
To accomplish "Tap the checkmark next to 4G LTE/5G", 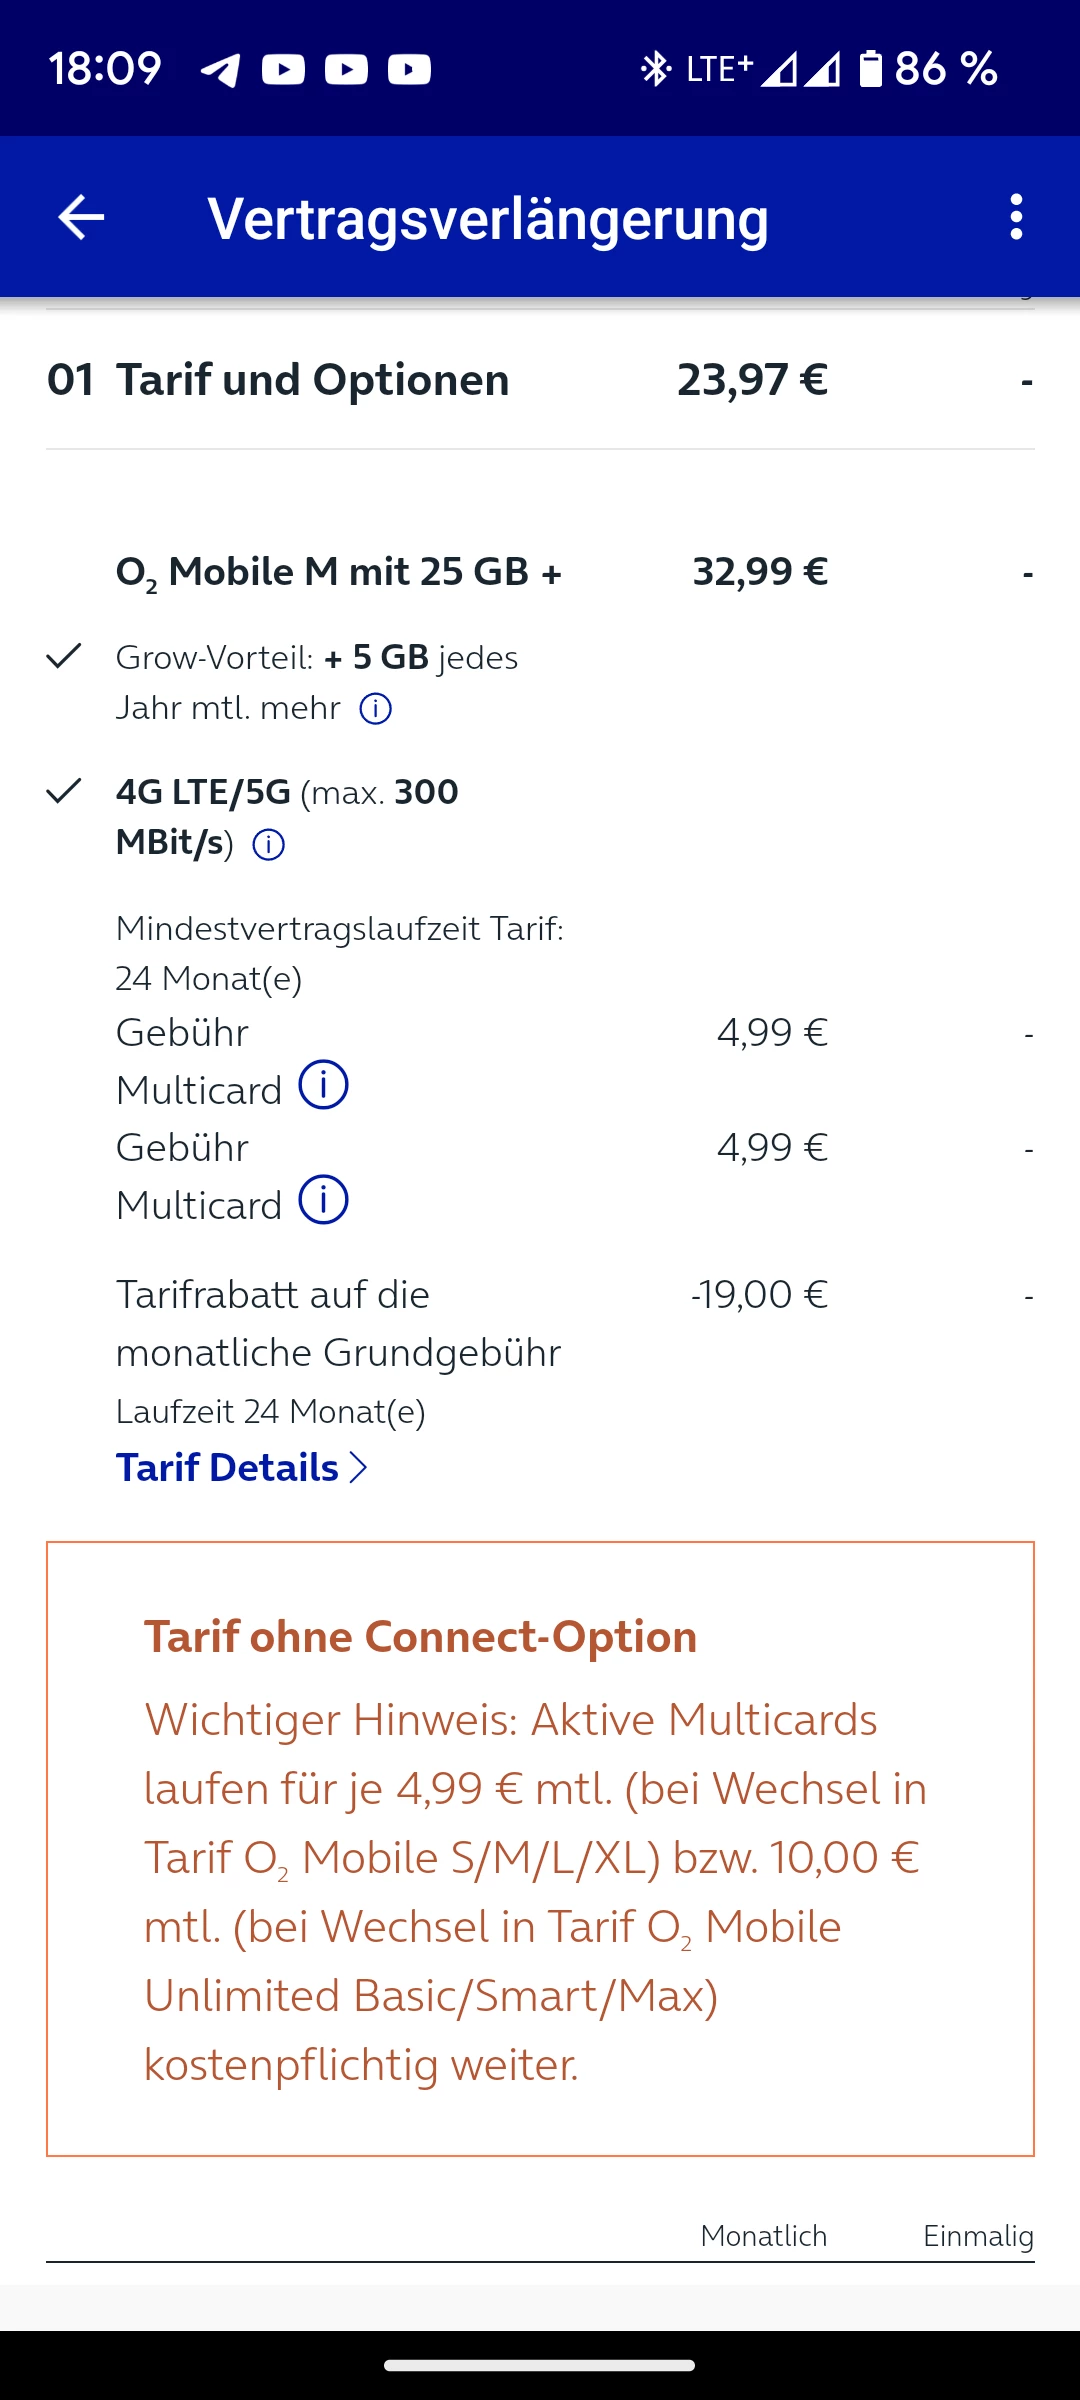I will click(64, 791).
